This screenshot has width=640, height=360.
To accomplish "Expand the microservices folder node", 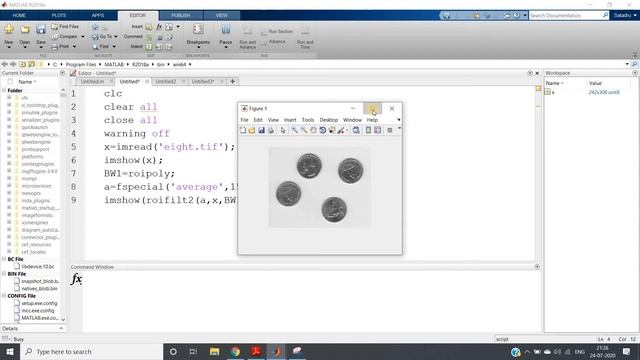I will pyautogui.click(x=9, y=186).
